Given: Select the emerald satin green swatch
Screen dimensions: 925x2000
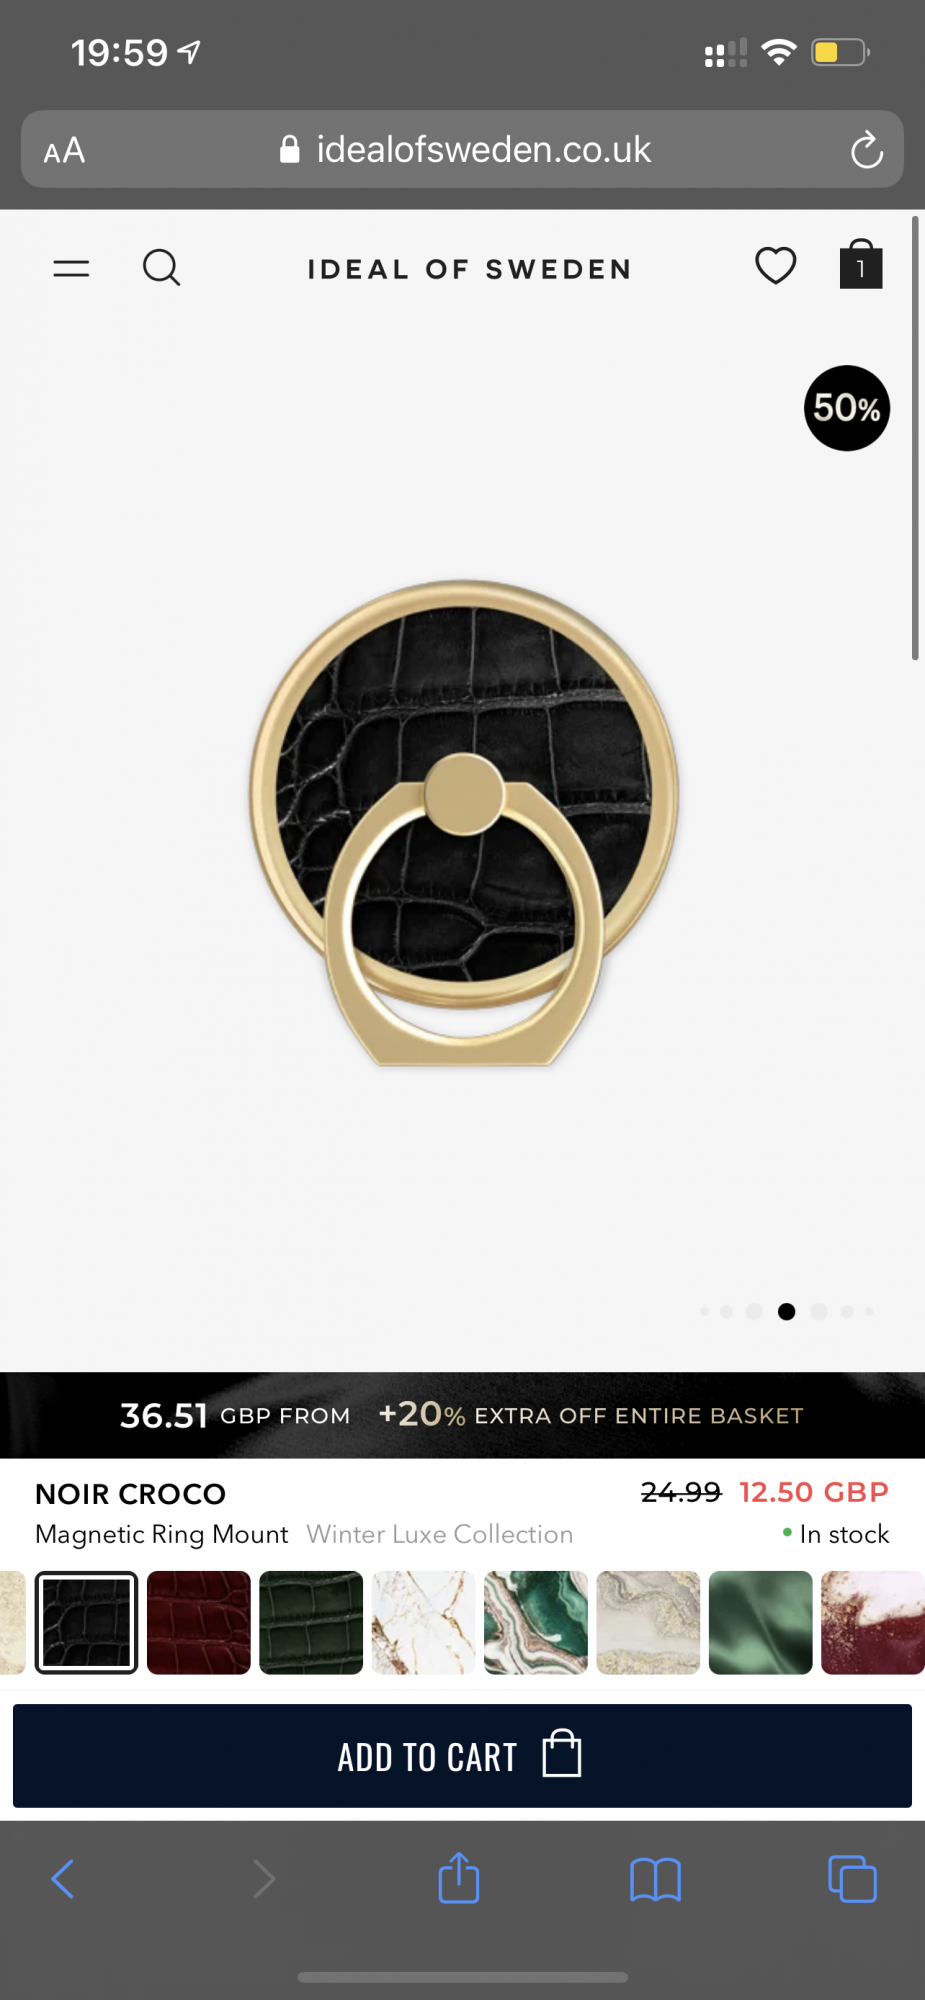Looking at the screenshot, I should click(x=761, y=1622).
